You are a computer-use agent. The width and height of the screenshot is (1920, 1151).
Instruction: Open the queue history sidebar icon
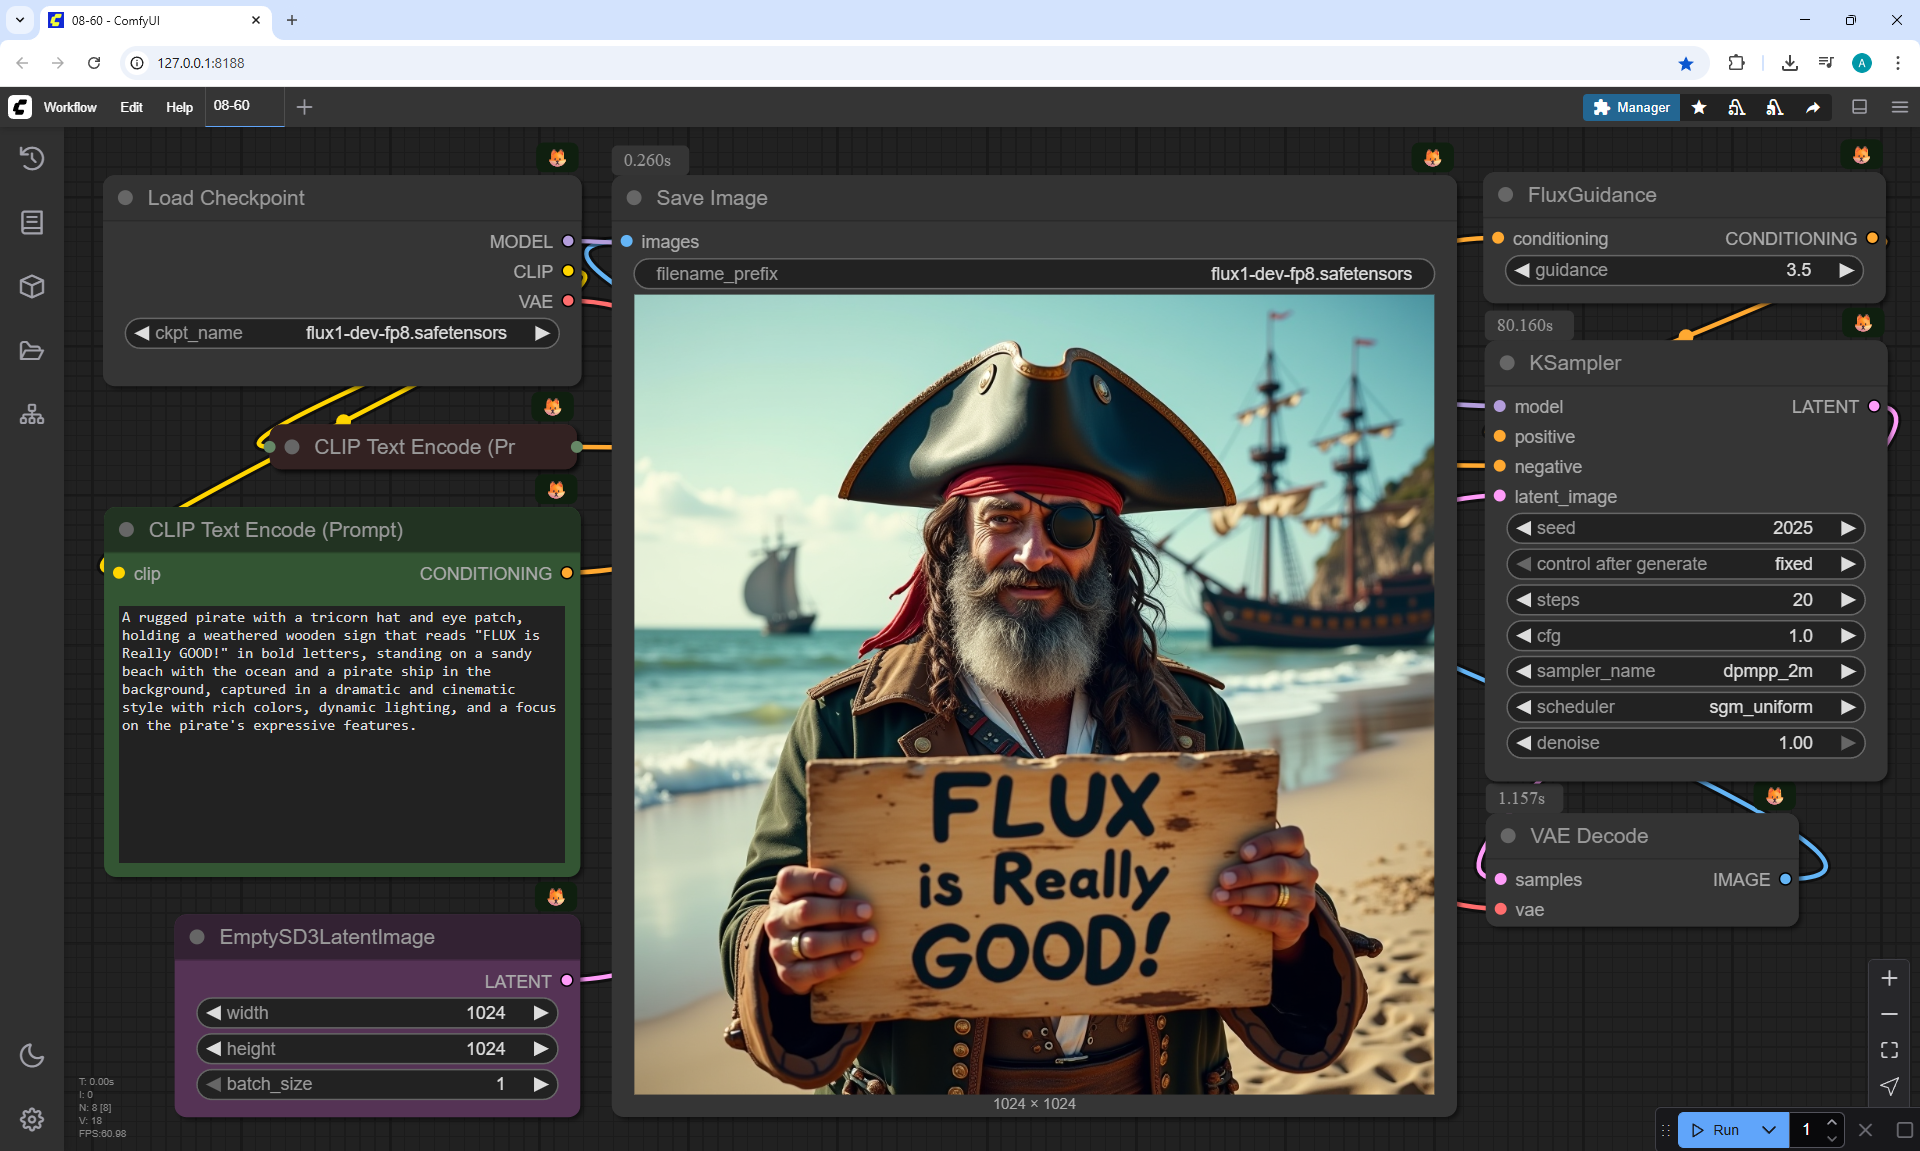(x=32, y=158)
